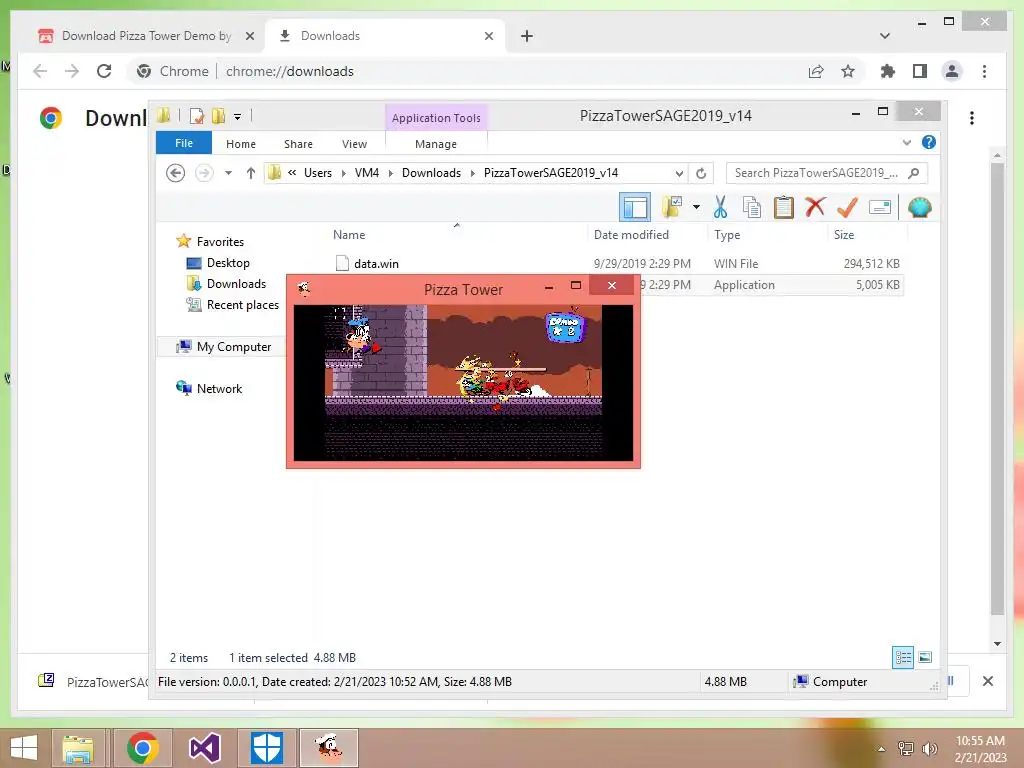Viewport: 1024px width, 768px height.
Task: Click the Cut scissors icon
Action: [x=720, y=208]
